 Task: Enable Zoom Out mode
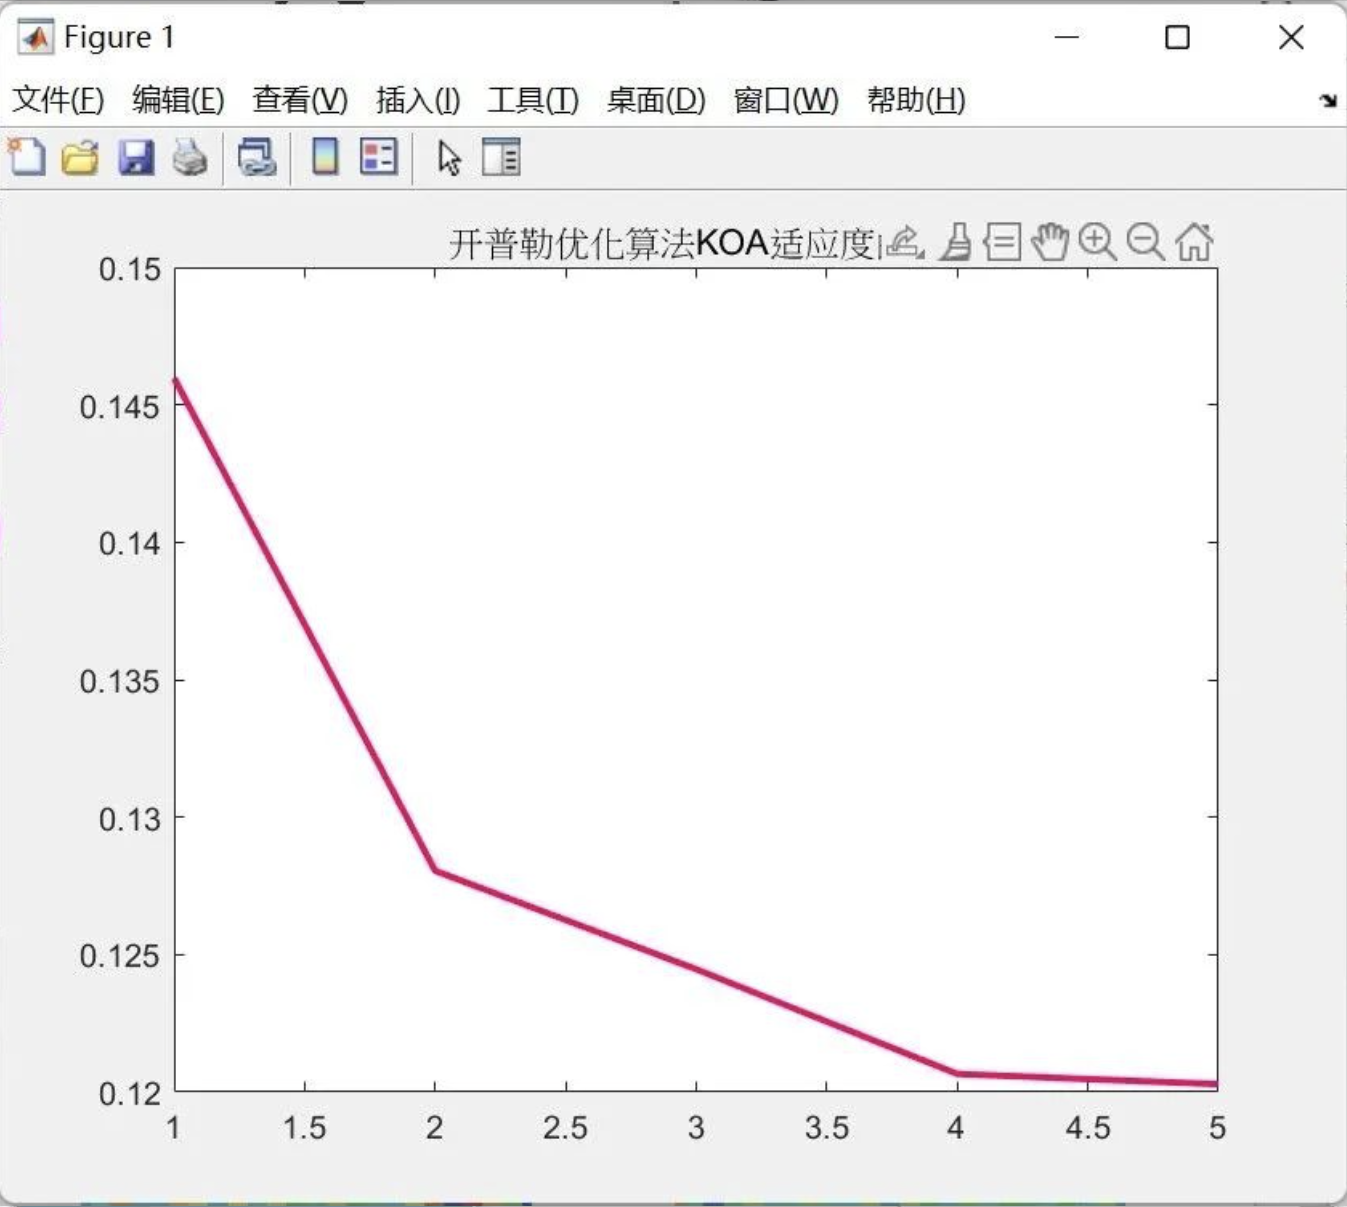pyautogui.click(x=1145, y=241)
